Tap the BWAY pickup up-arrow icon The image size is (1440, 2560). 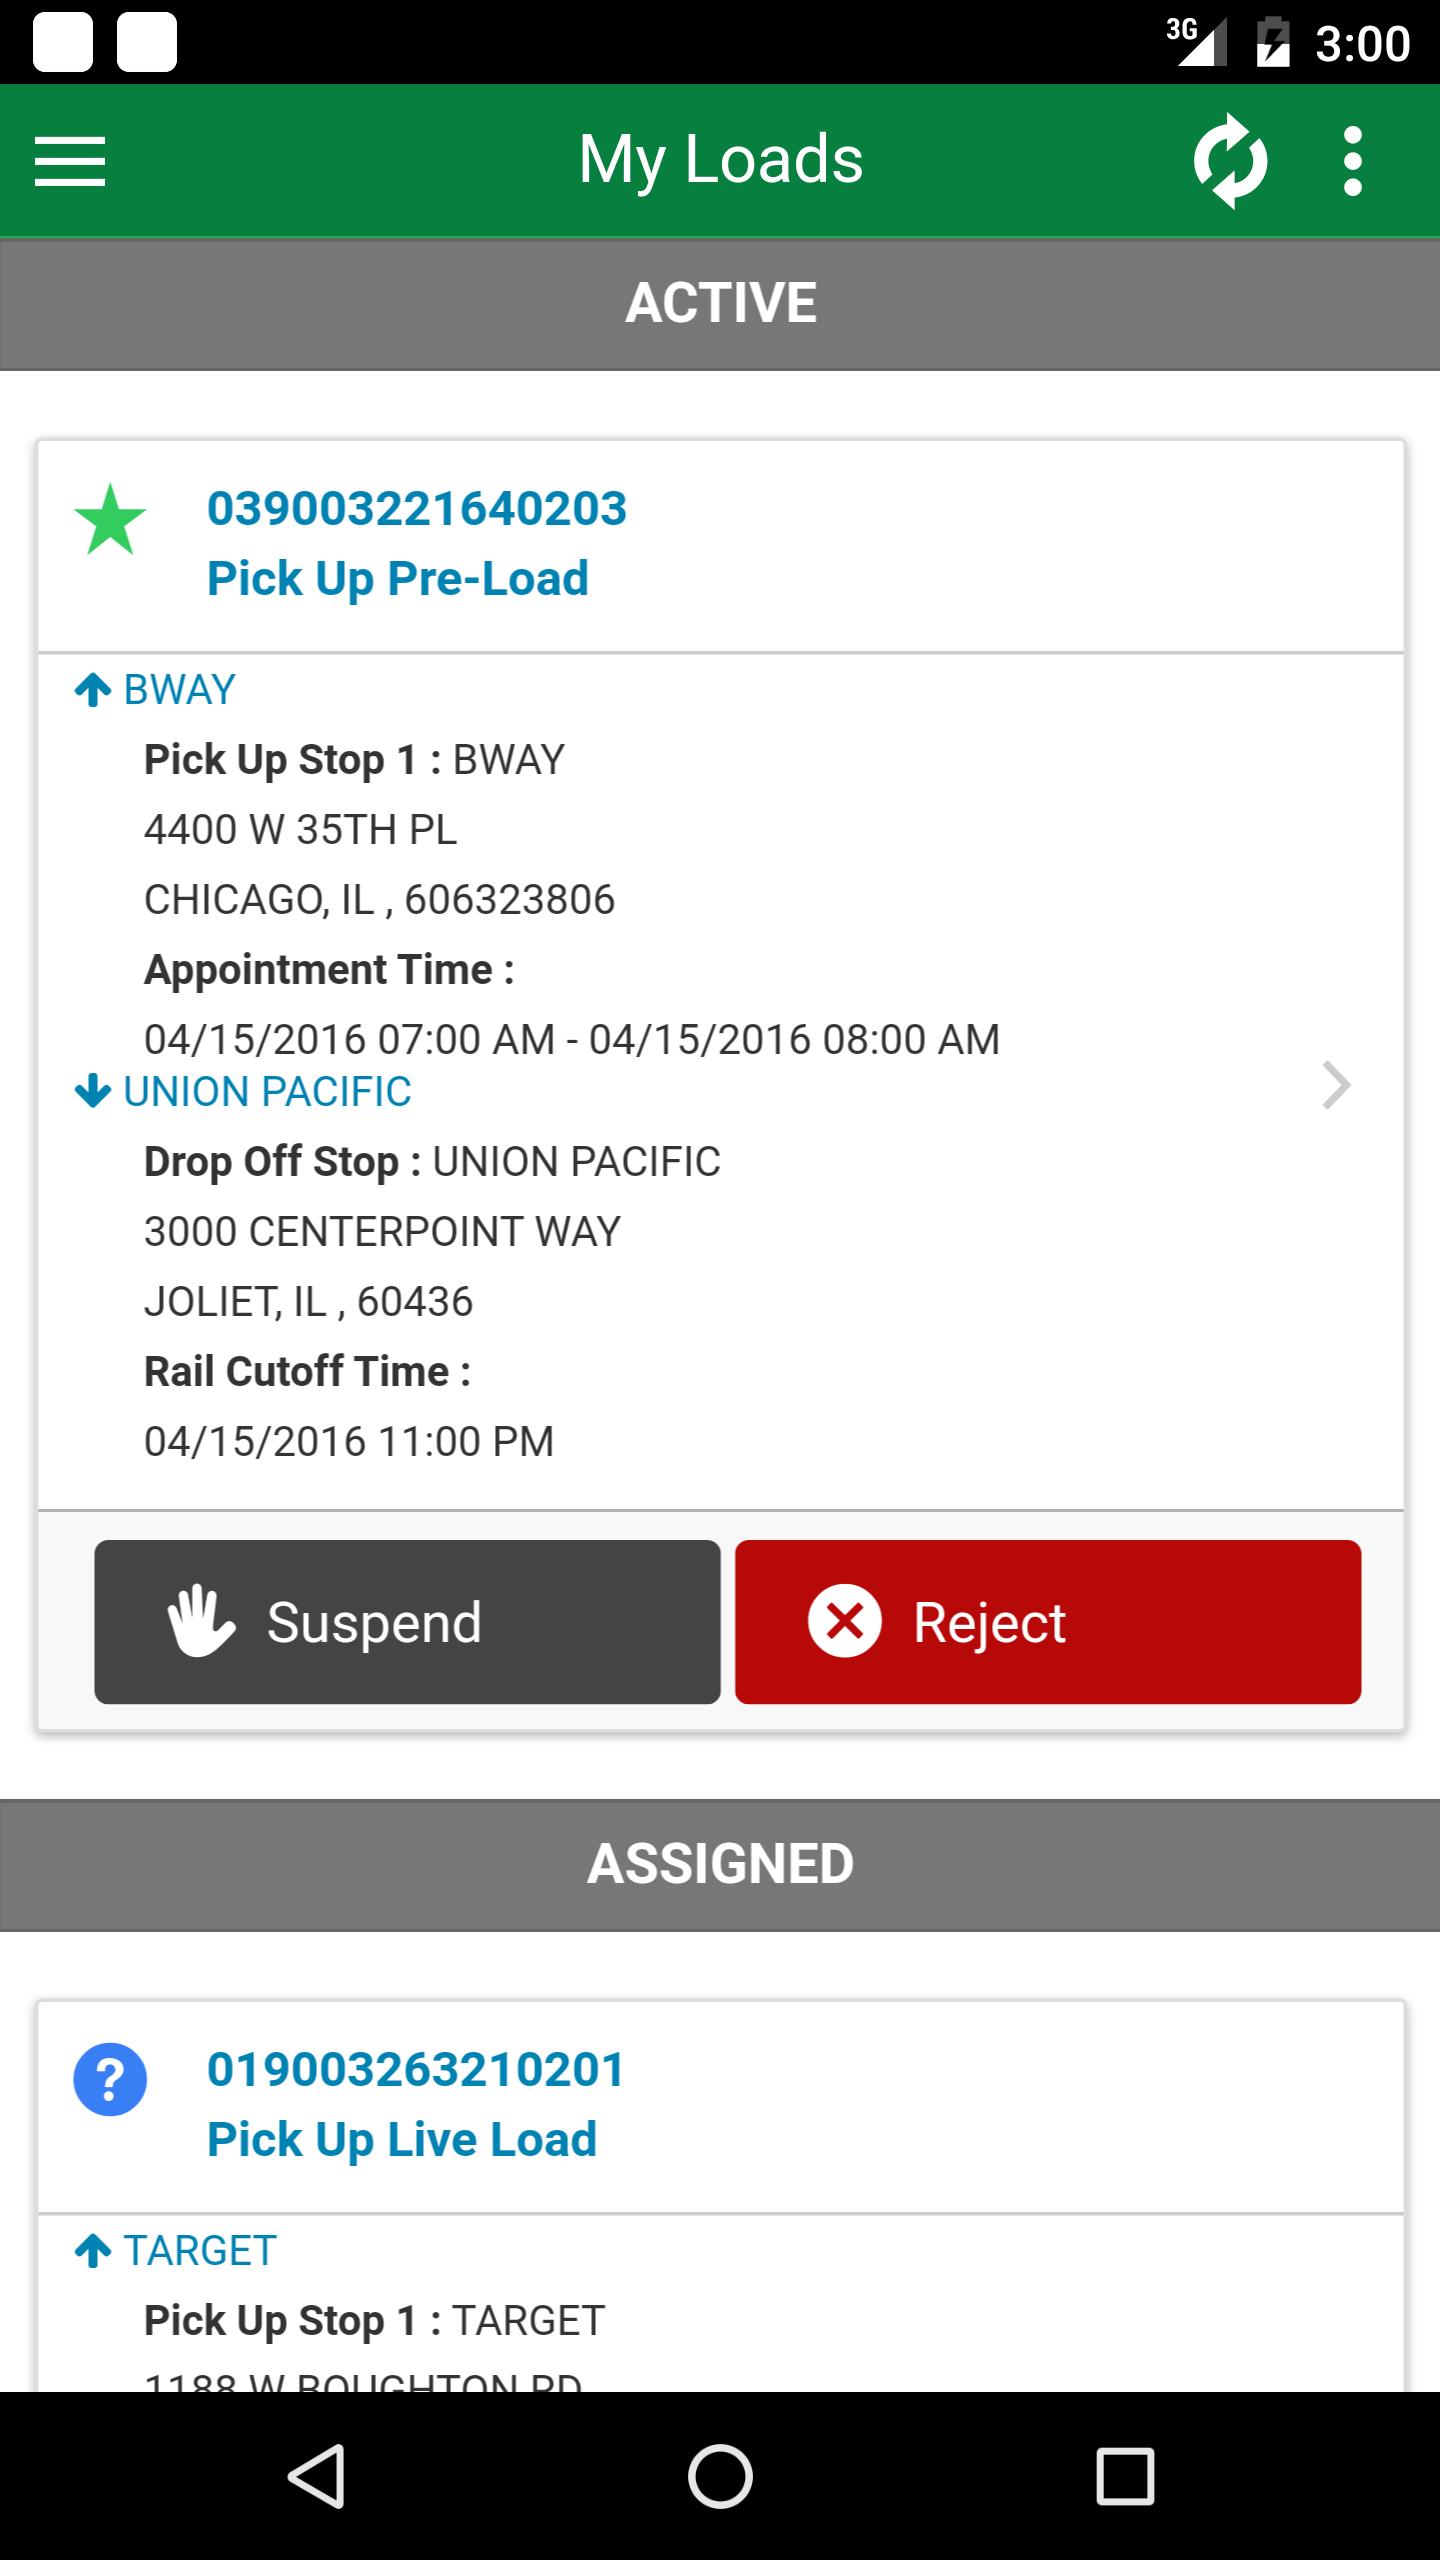pos(93,690)
